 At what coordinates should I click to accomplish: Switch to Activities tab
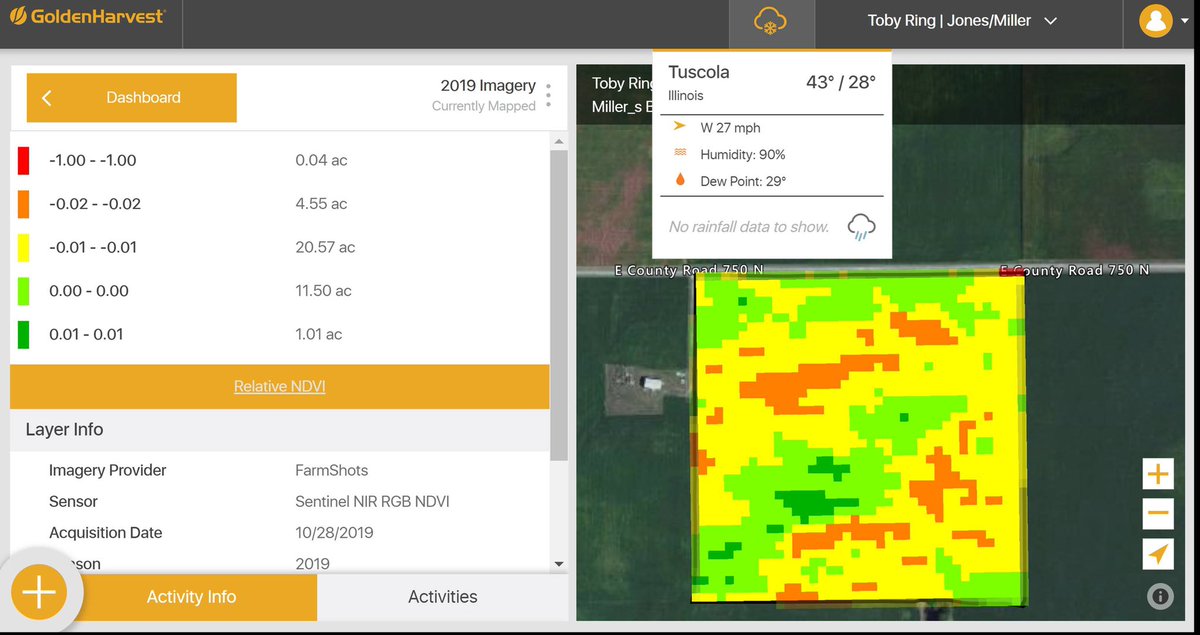click(443, 597)
